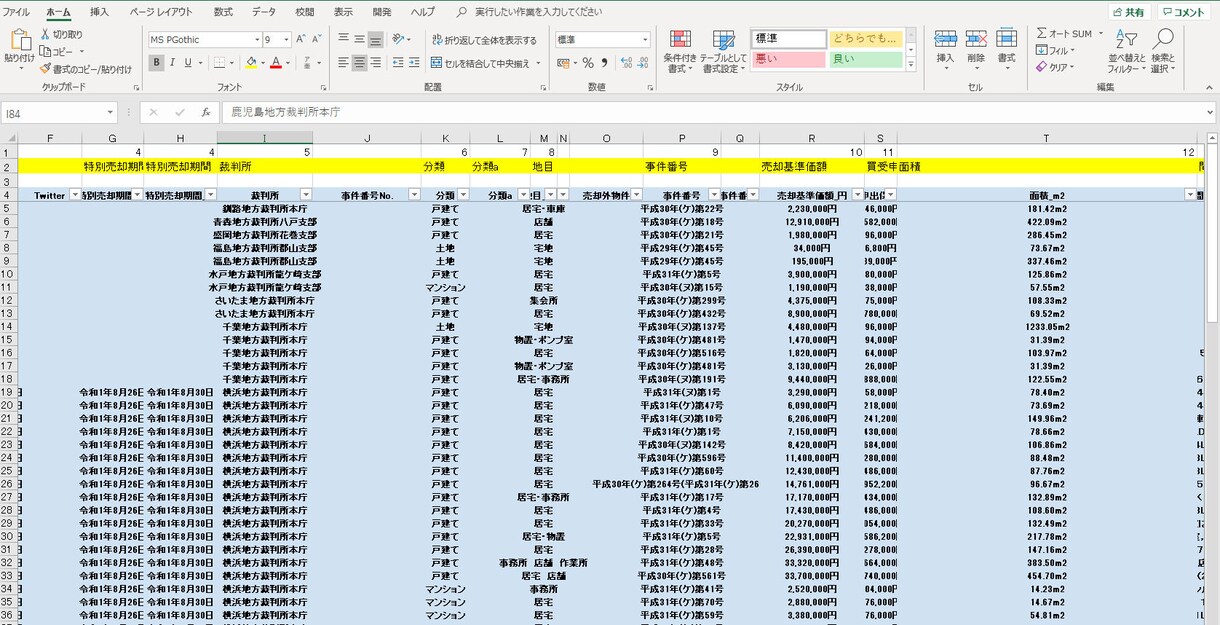
Task: Click the text orientation icon
Action: coord(398,40)
